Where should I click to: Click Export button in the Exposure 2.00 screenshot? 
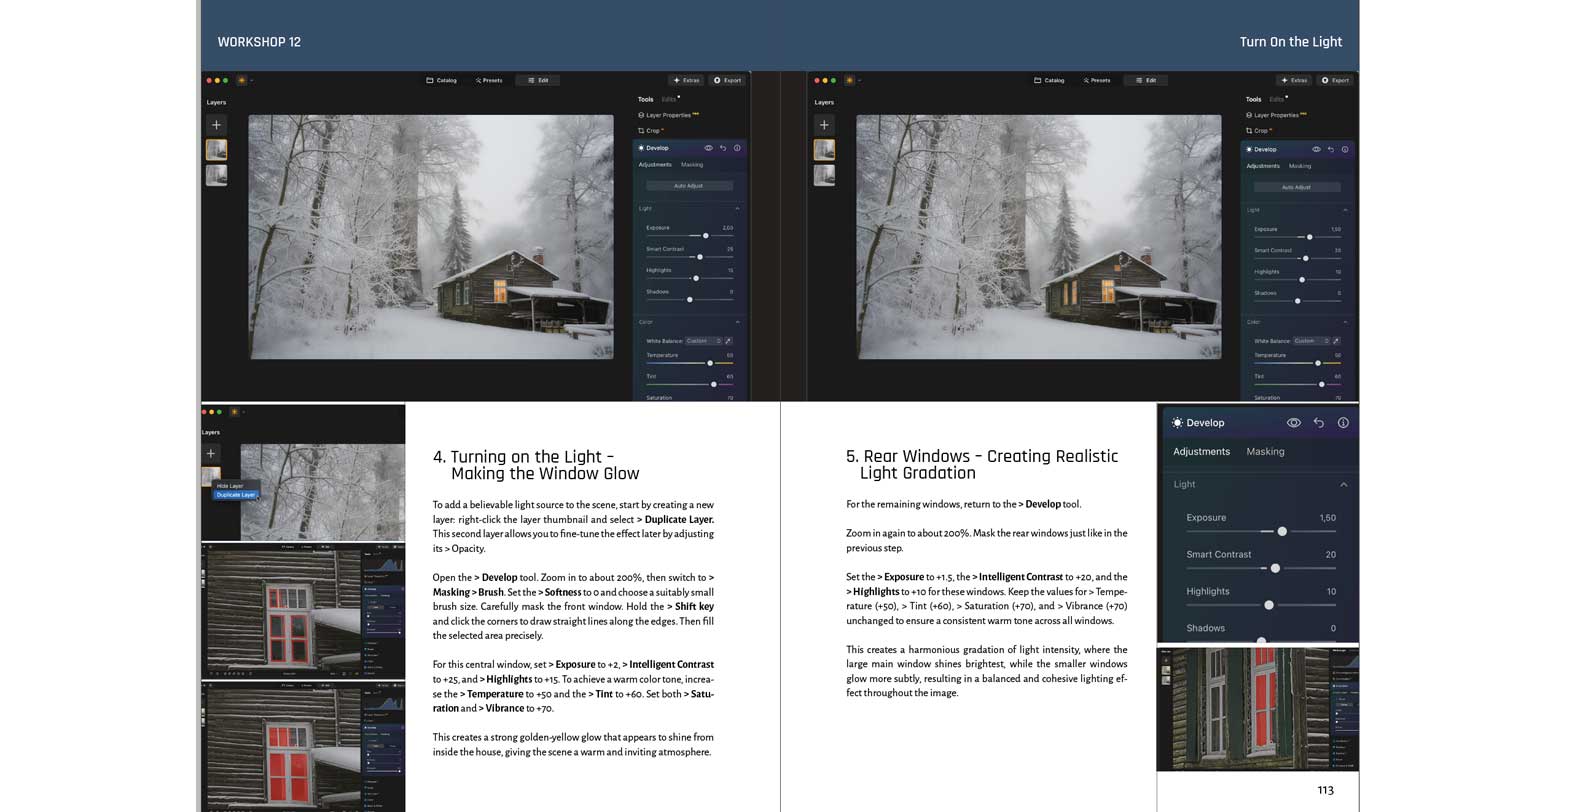(728, 80)
